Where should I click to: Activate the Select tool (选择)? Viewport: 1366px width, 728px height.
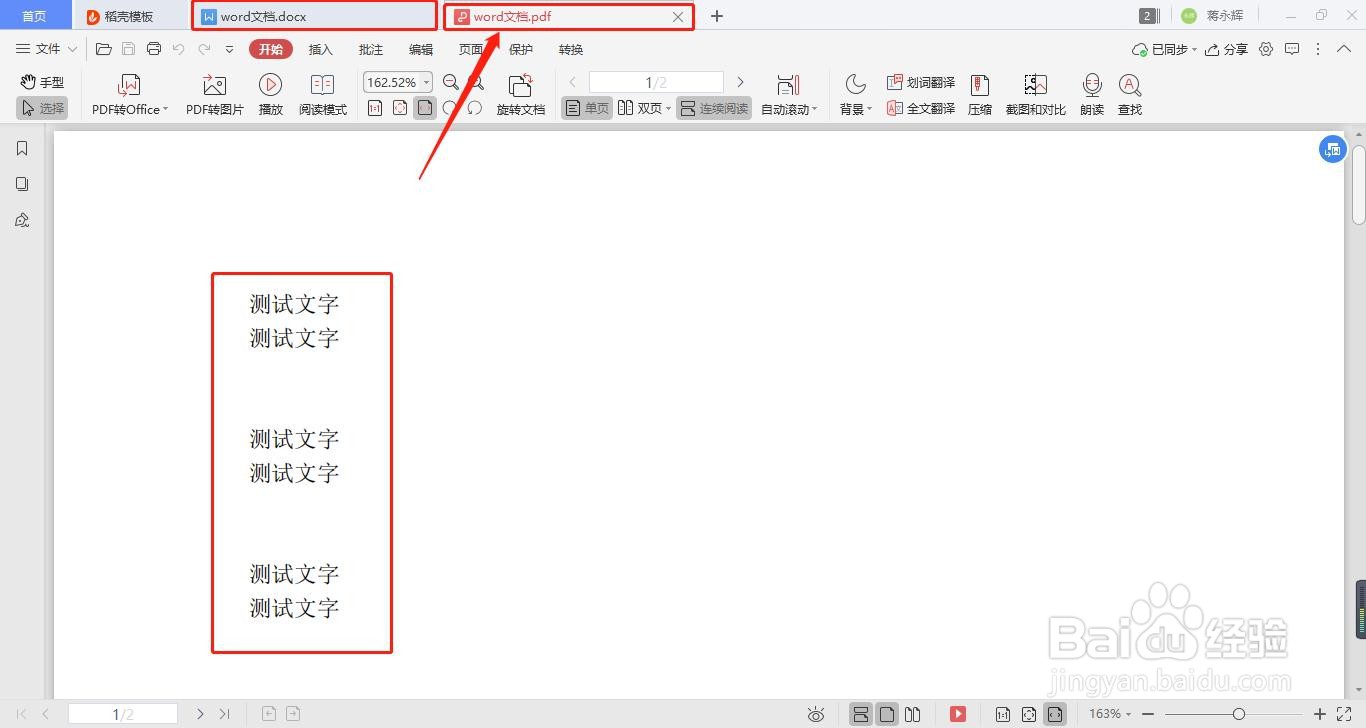(41, 108)
